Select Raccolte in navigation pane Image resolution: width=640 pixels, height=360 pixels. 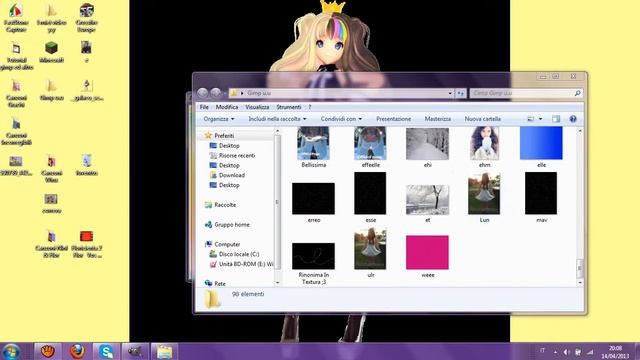220,205
